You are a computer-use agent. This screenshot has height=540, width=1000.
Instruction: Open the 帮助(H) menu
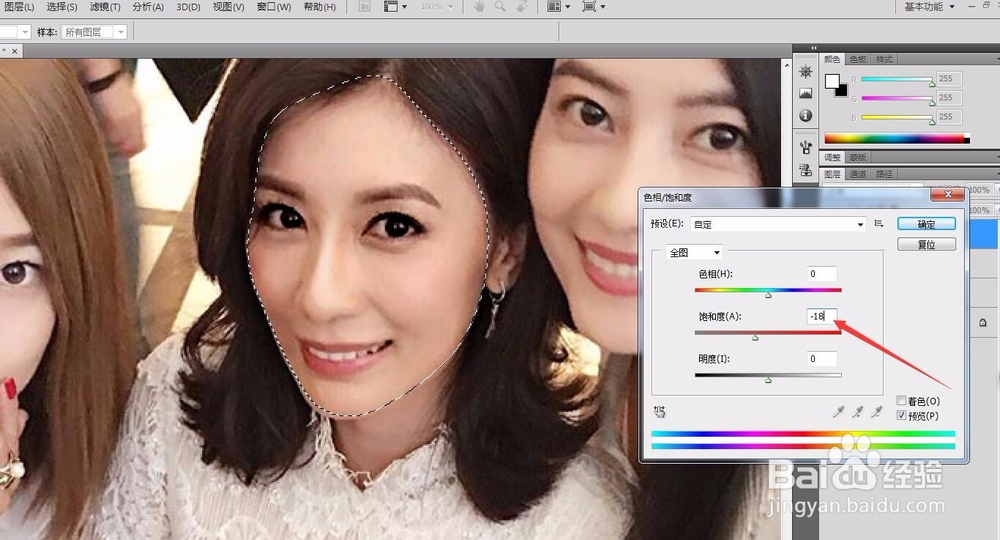320,6
